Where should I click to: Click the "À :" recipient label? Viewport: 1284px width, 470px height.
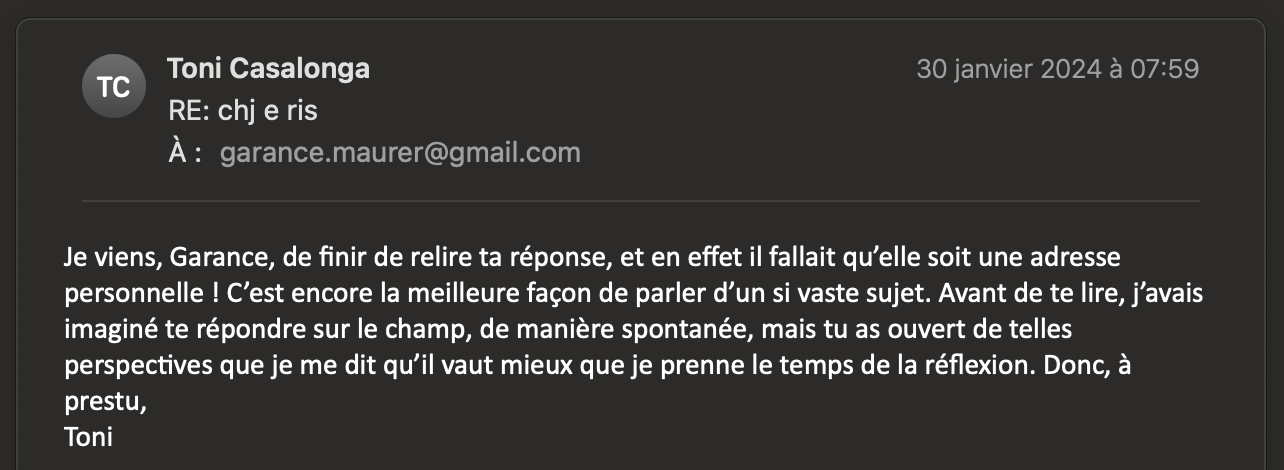click(186, 153)
